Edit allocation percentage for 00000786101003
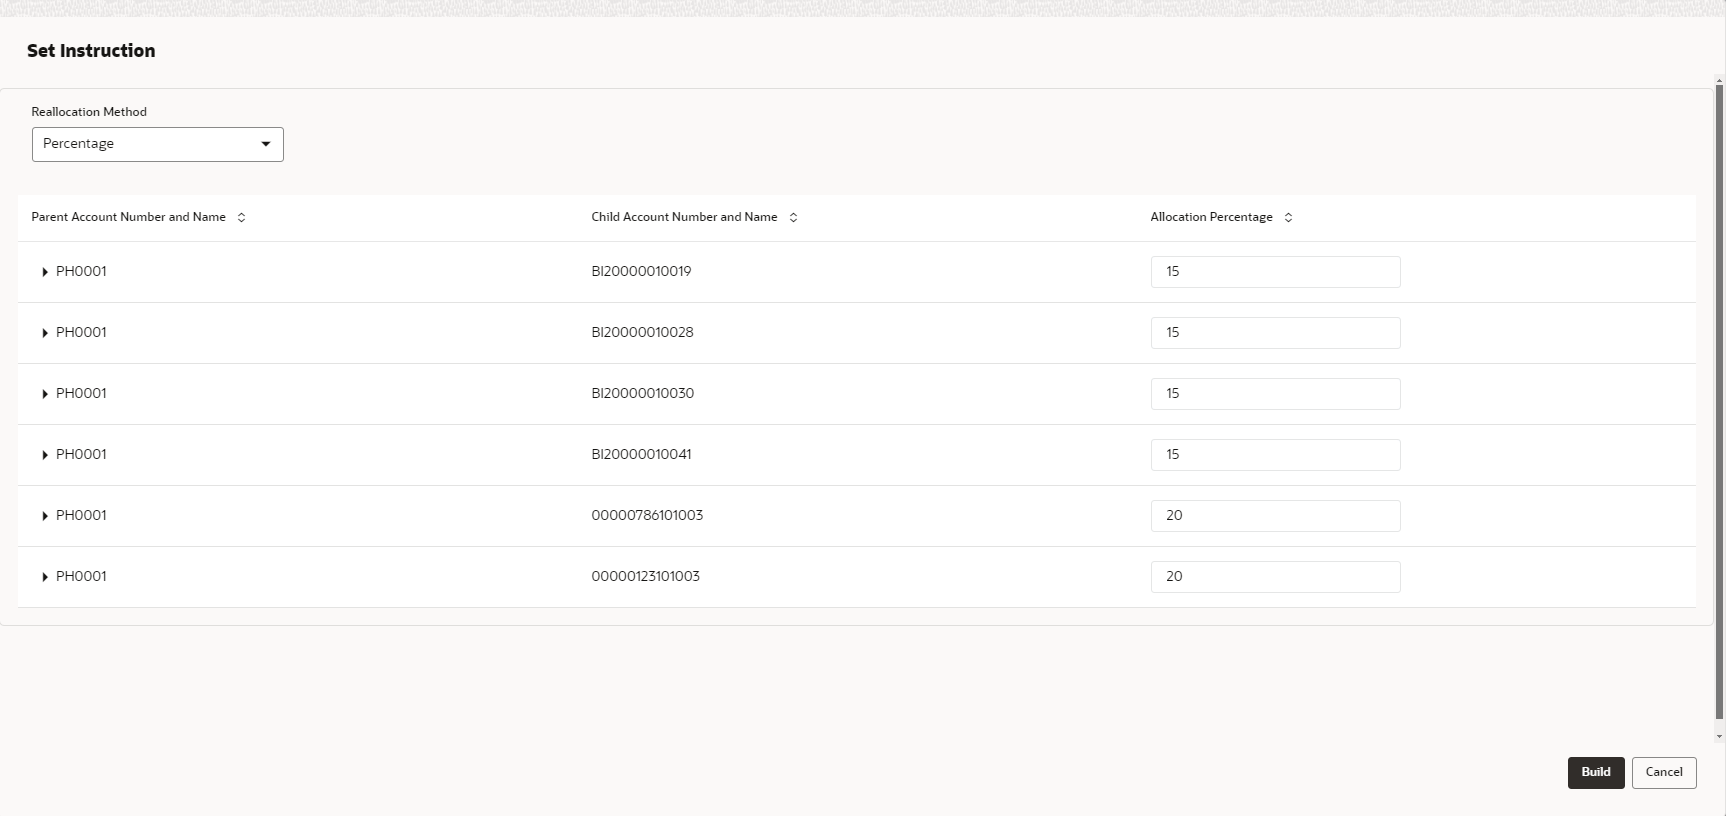This screenshot has height=816, width=1726. [1275, 516]
